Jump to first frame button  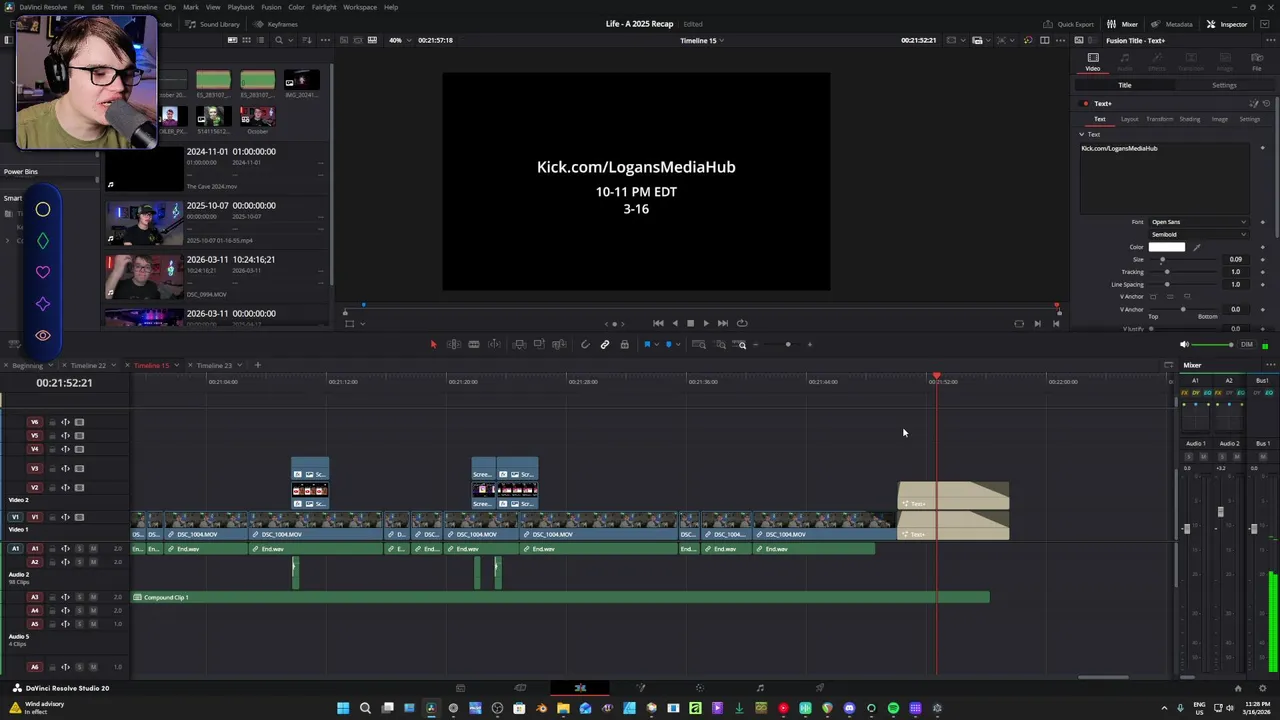[658, 323]
